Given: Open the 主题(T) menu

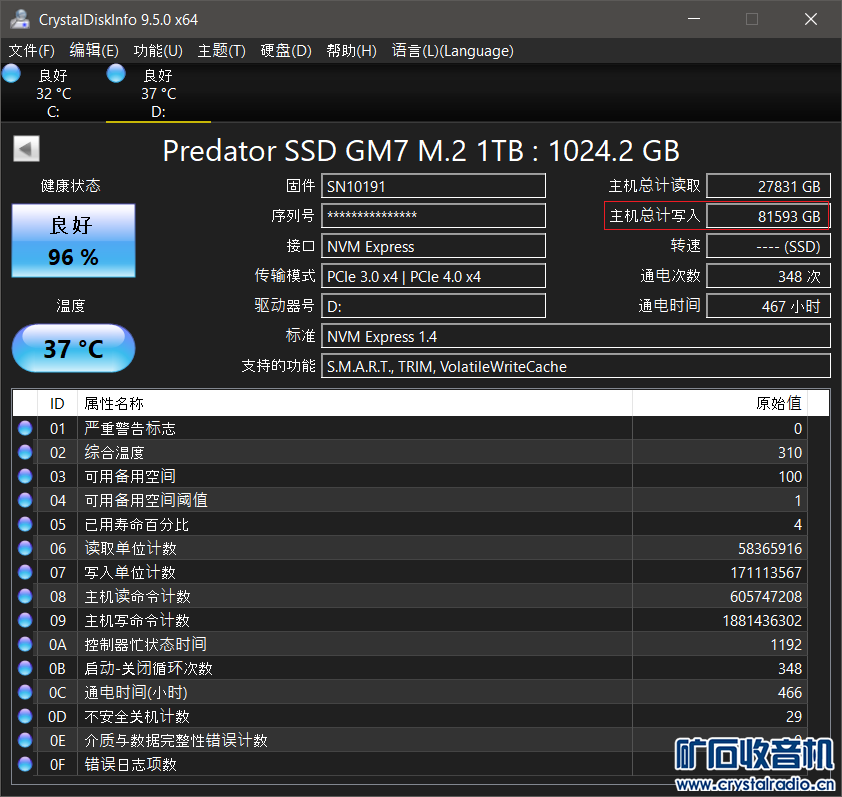Looking at the screenshot, I should point(222,51).
